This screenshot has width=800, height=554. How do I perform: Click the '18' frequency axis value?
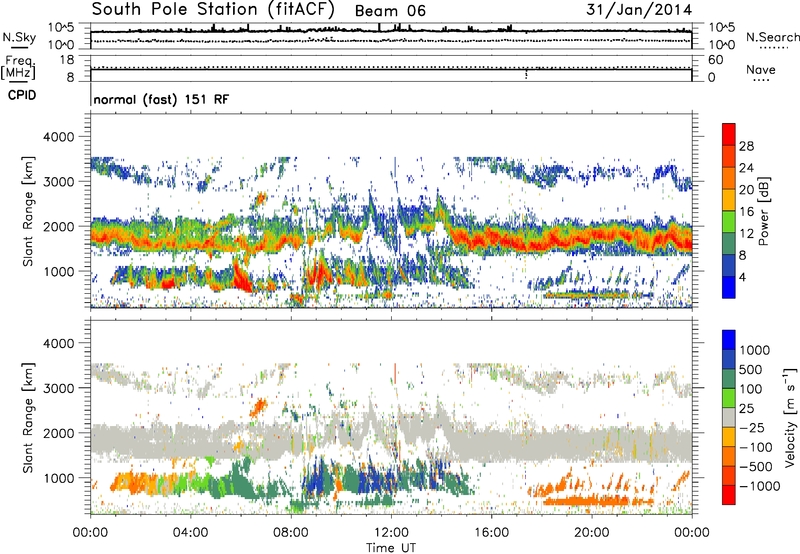tap(67, 60)
